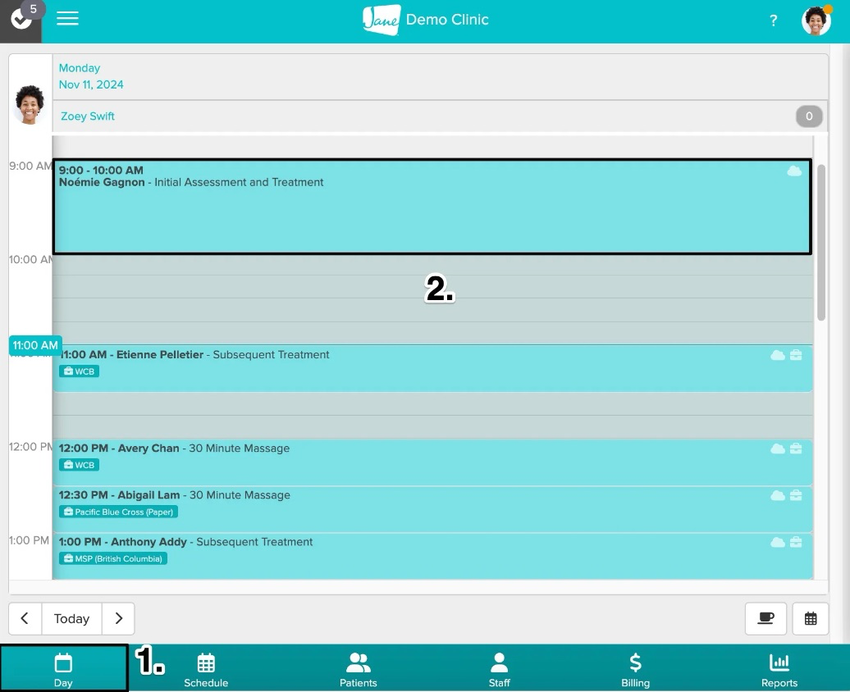Click briefcase icon on Avery Chan appointment
Viewport: 850px width, 692px height.
[796, 449]
